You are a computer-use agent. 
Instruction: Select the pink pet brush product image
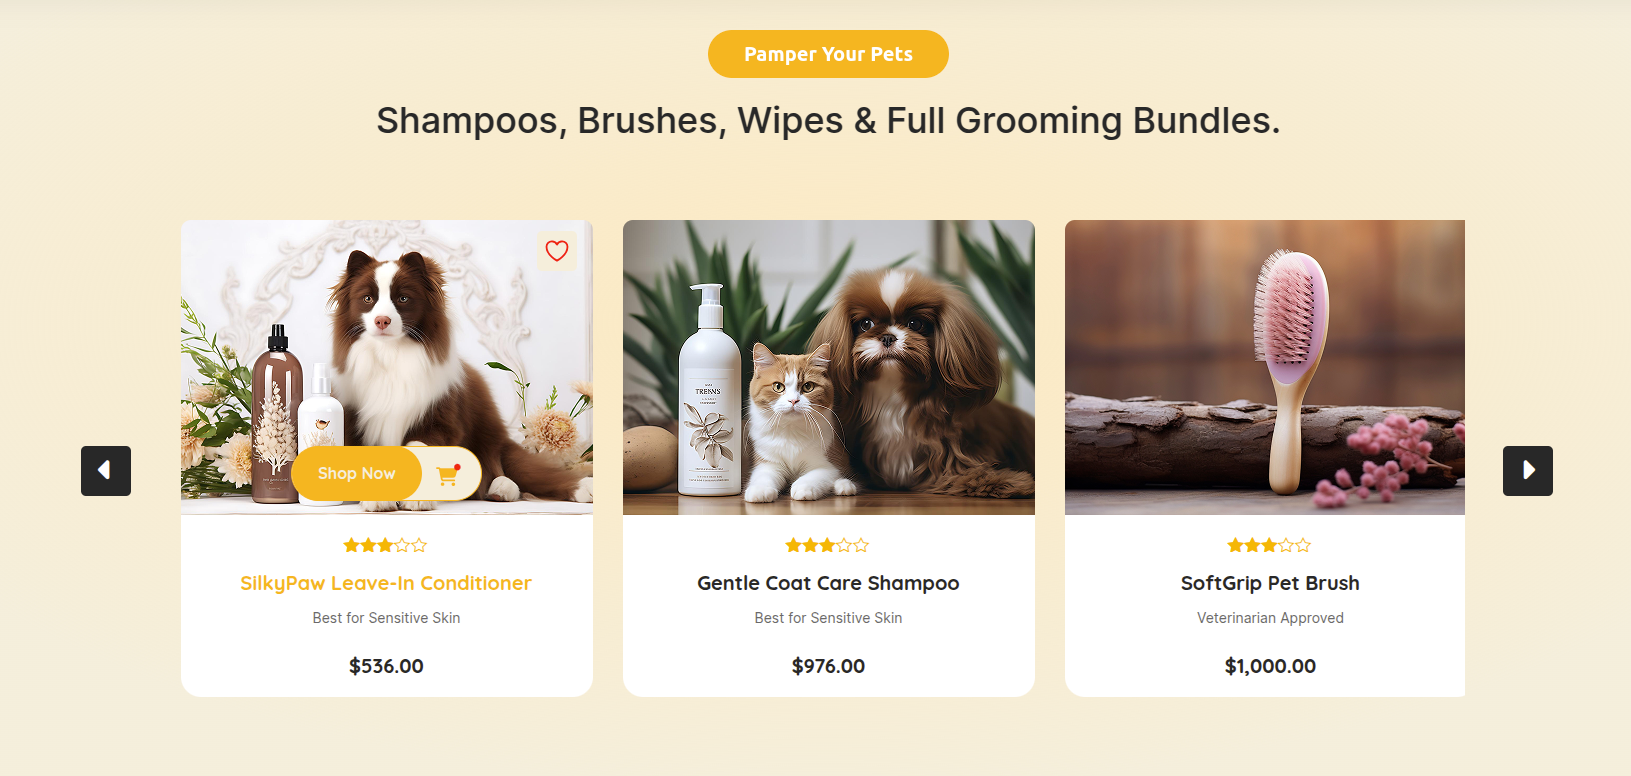tap(1265, 367)
